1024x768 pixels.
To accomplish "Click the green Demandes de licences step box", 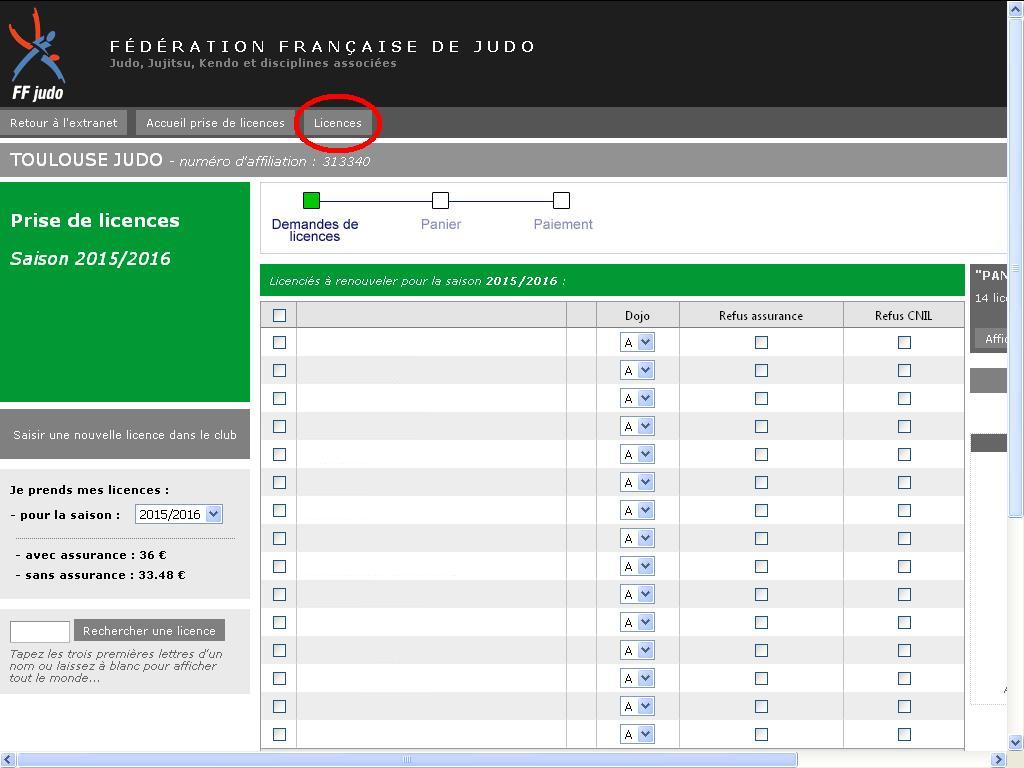I will [311, 200].
